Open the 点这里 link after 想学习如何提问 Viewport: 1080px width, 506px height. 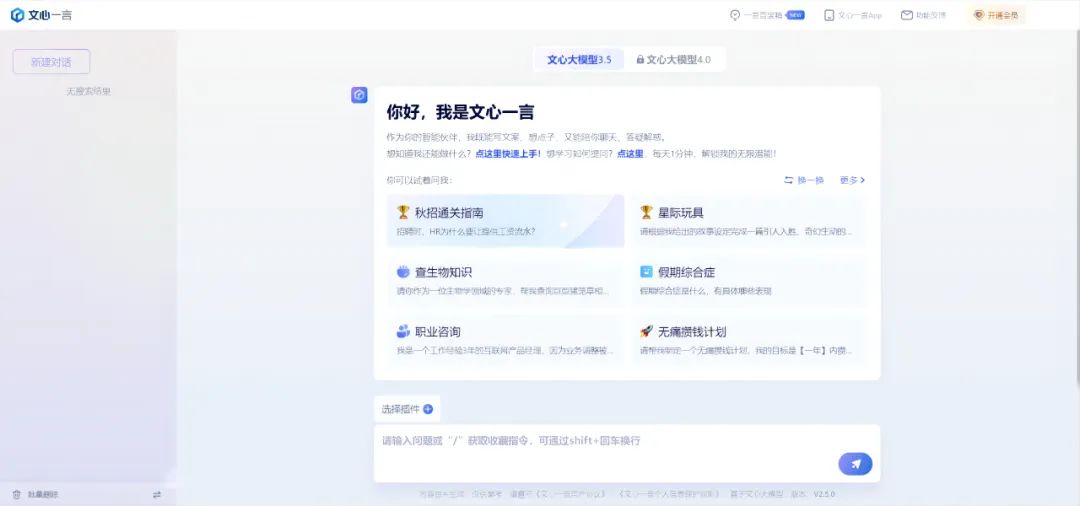point(630,154)
